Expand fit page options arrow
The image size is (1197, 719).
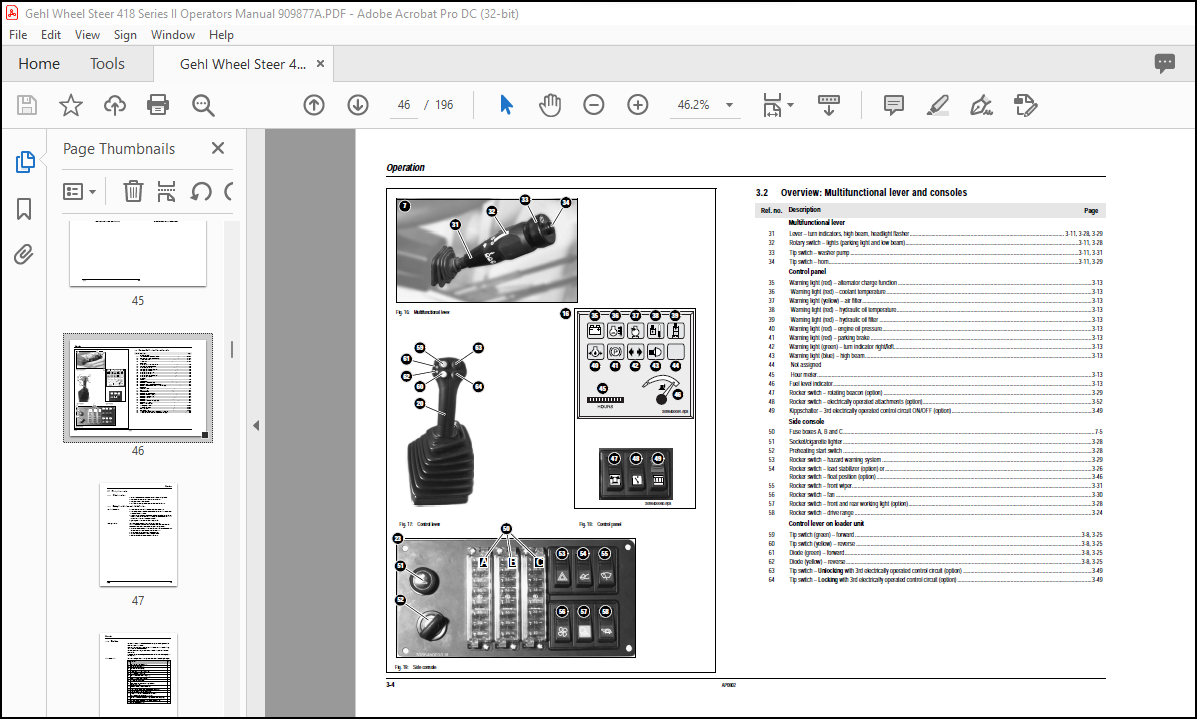790,105
